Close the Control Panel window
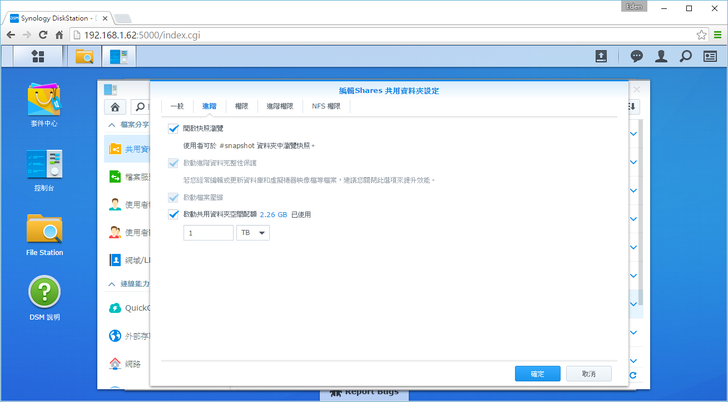Viewport: 728px width, 402px height. (637, 90)
